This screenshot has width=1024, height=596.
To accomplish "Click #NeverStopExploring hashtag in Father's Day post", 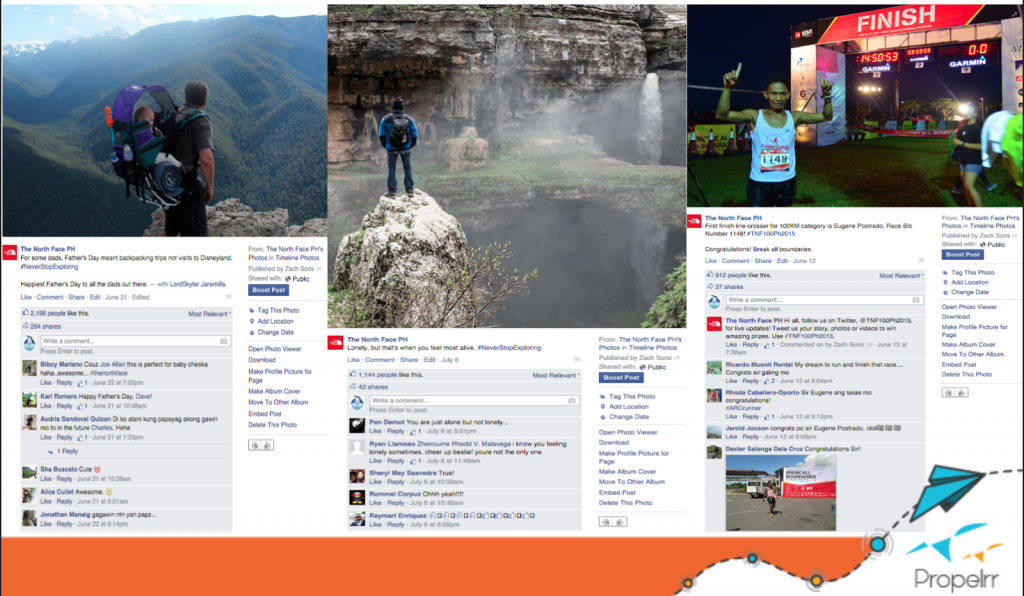I will pos(49,266).
